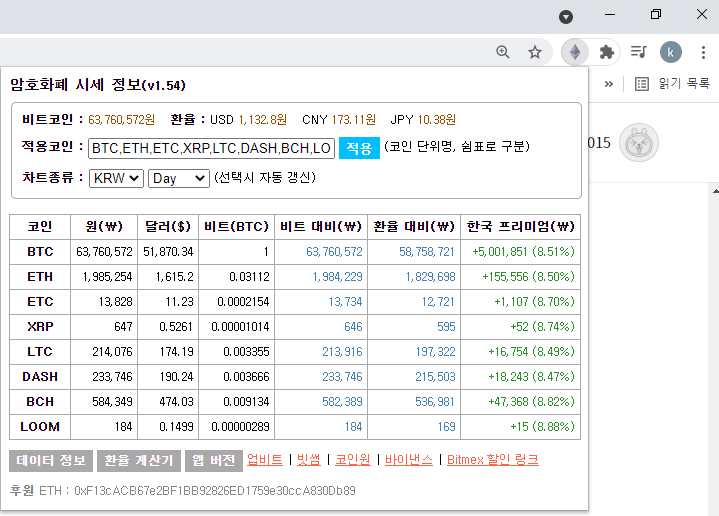Click ETC exchange-rate value 12,721

(x=438, y=302)
